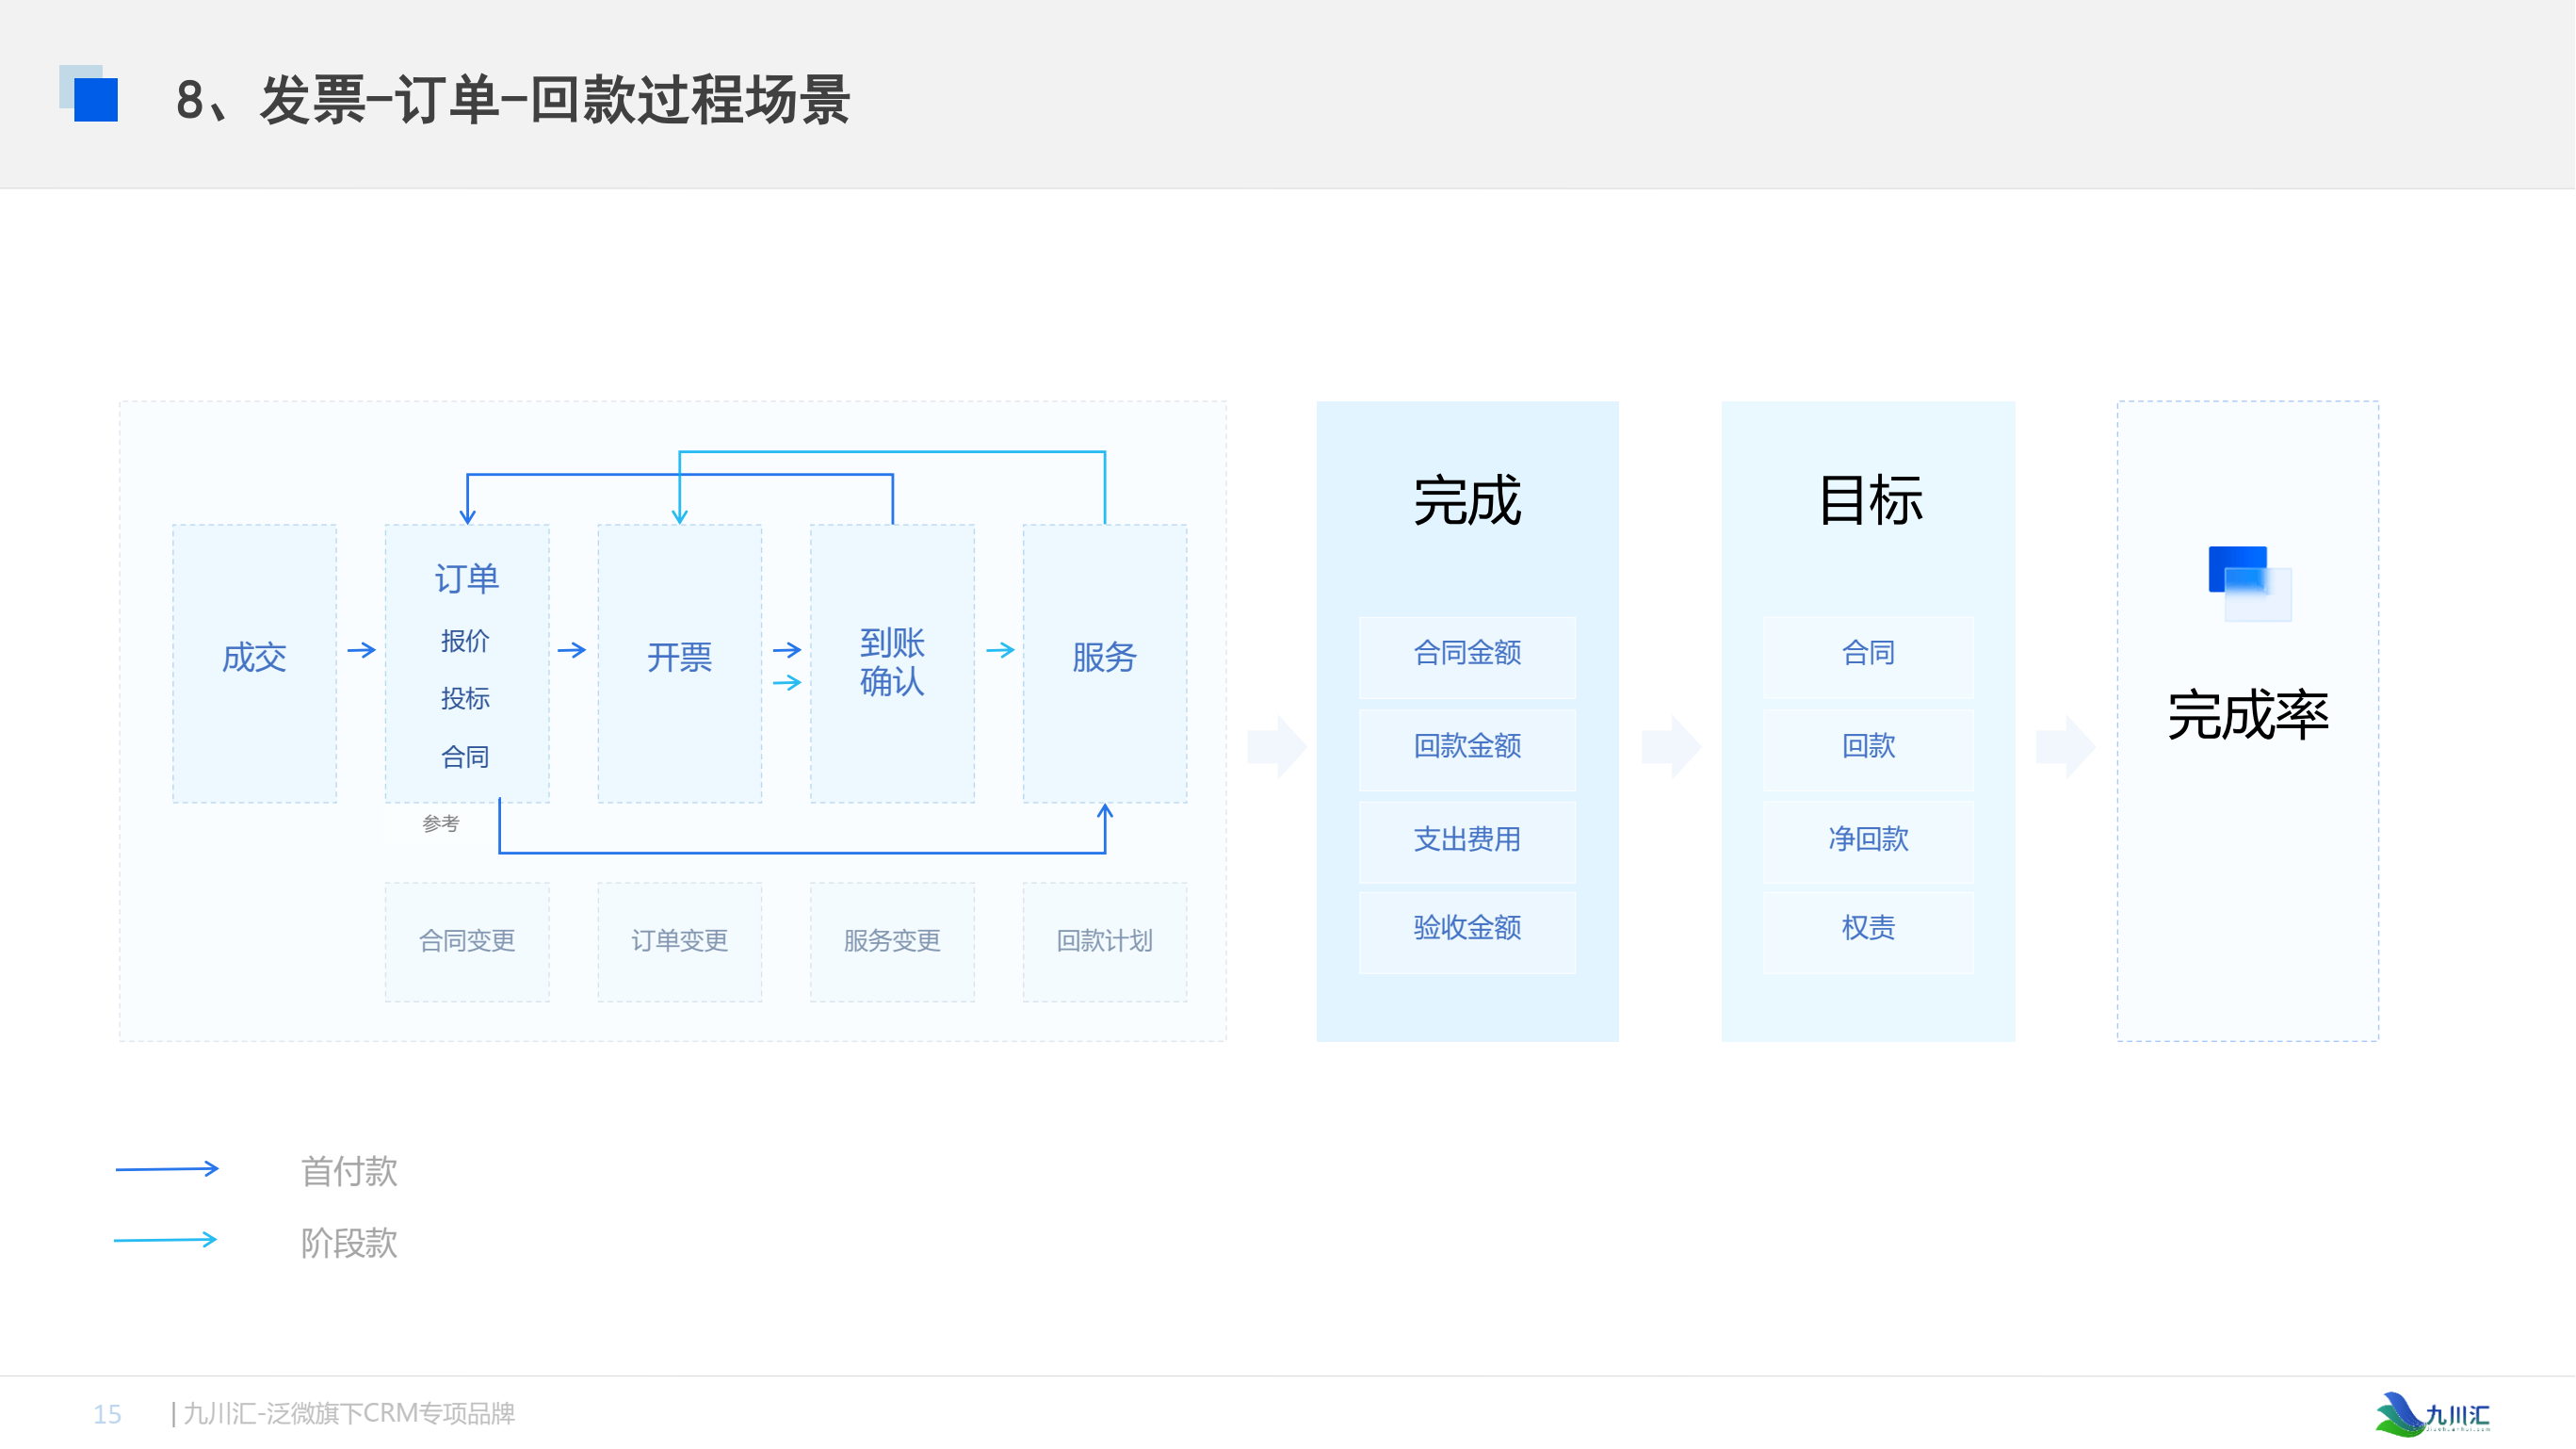Select the 首付款 legend label
The width and height of the screenshot is (2576, 1449).
[349, 1171]
